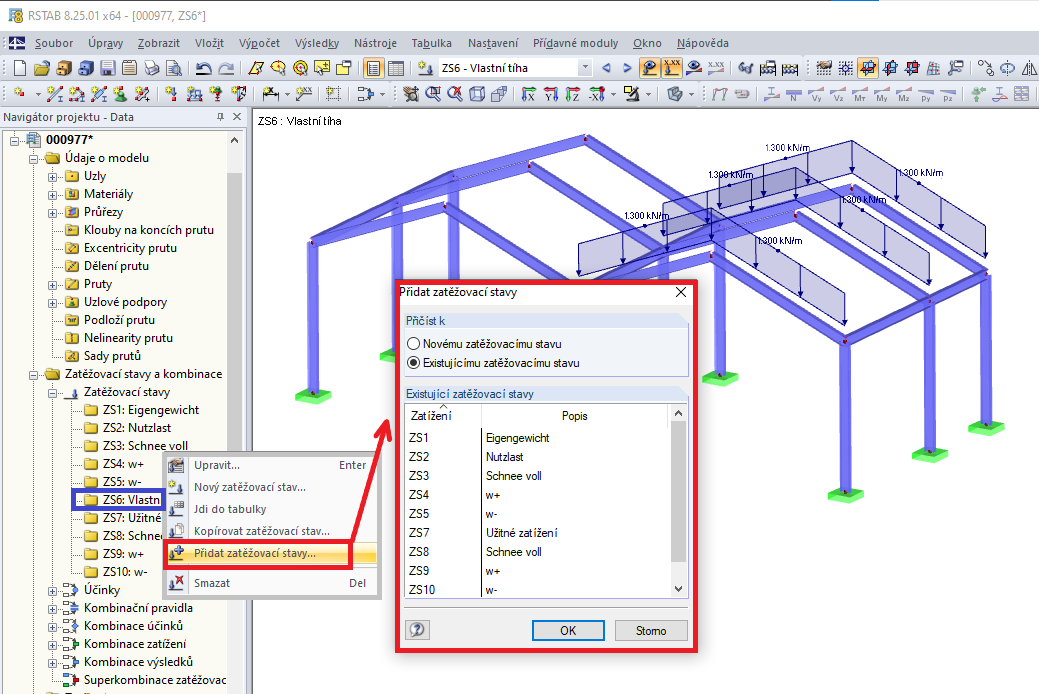Open Print preview with the magnifier-page icon

pos(174,68)
